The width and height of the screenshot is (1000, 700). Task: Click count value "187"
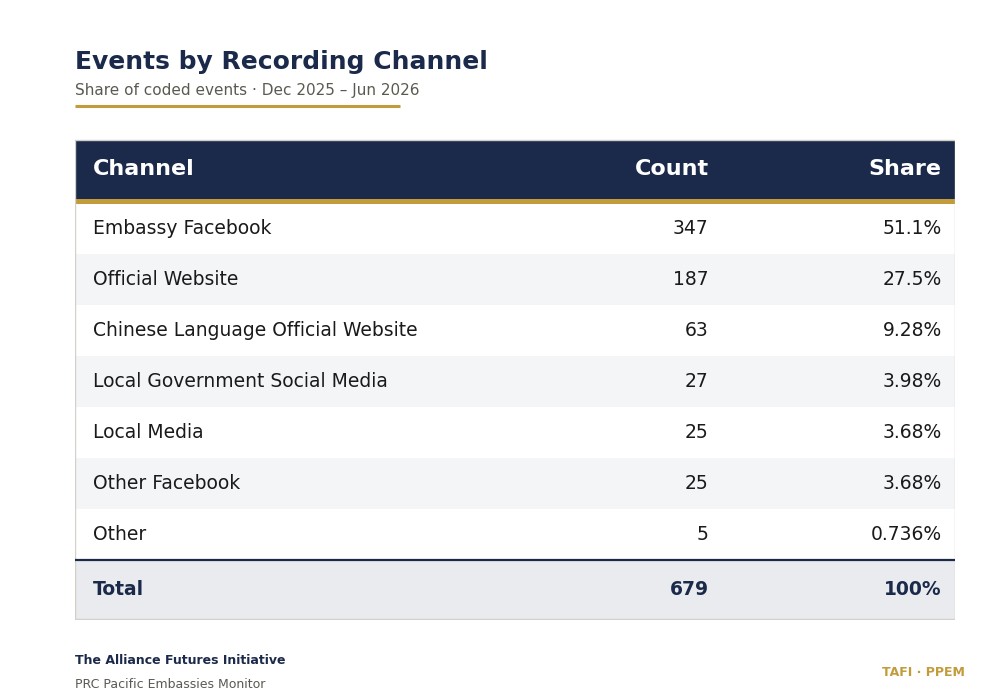(690, 279)
